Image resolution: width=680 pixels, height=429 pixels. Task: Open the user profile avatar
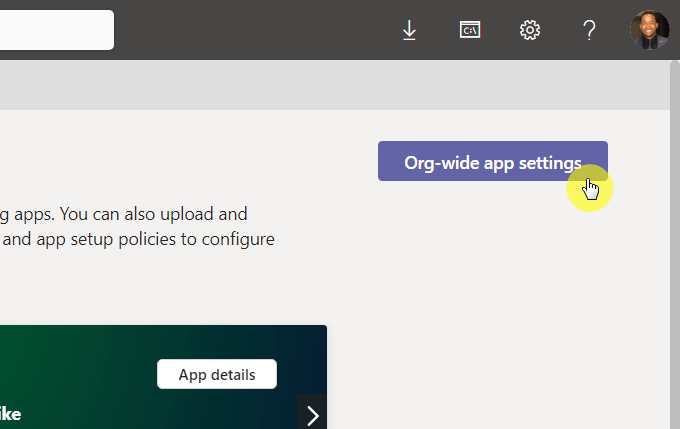click(649, 30)
